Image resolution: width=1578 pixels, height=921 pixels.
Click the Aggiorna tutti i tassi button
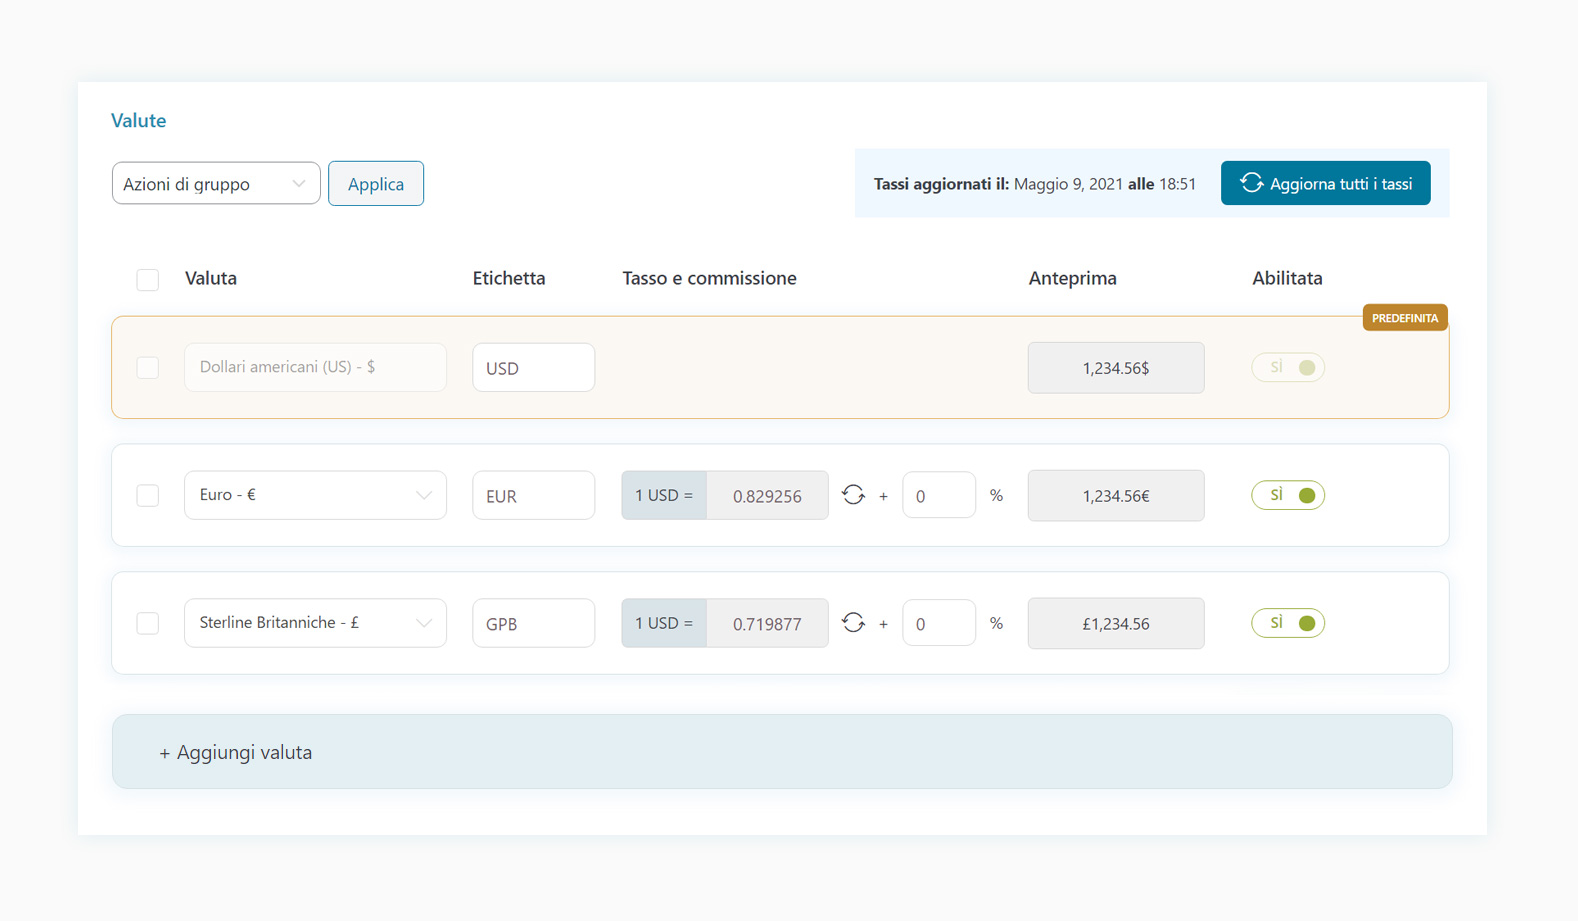[x=1325, y=183]
